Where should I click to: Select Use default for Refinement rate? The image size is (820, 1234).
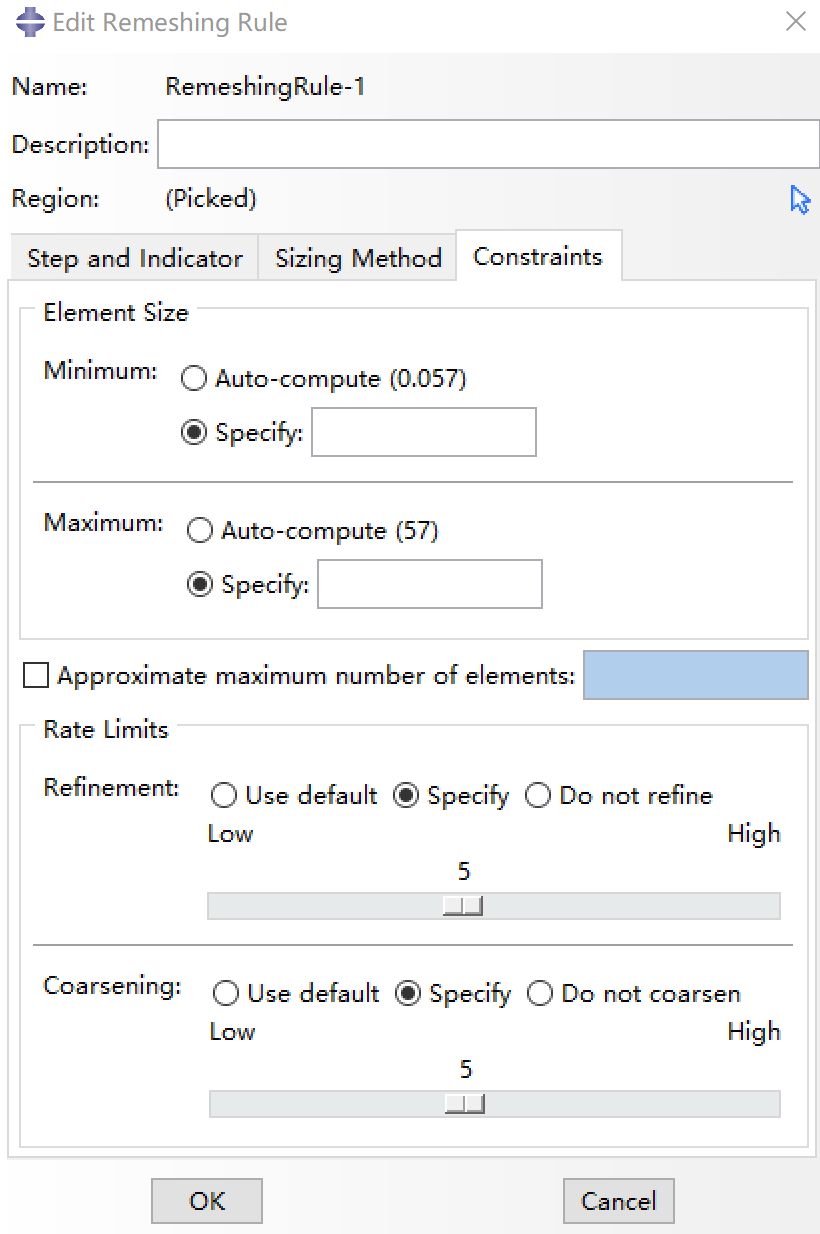point(225,796)
